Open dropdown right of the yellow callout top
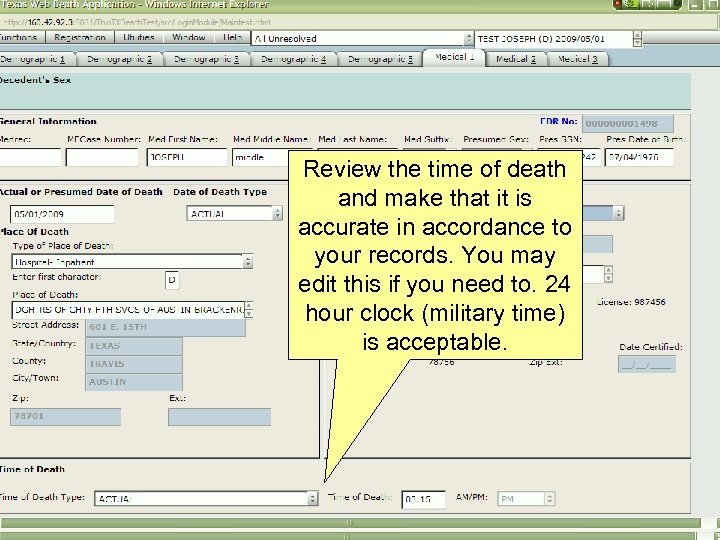 (x=619, y=213)
